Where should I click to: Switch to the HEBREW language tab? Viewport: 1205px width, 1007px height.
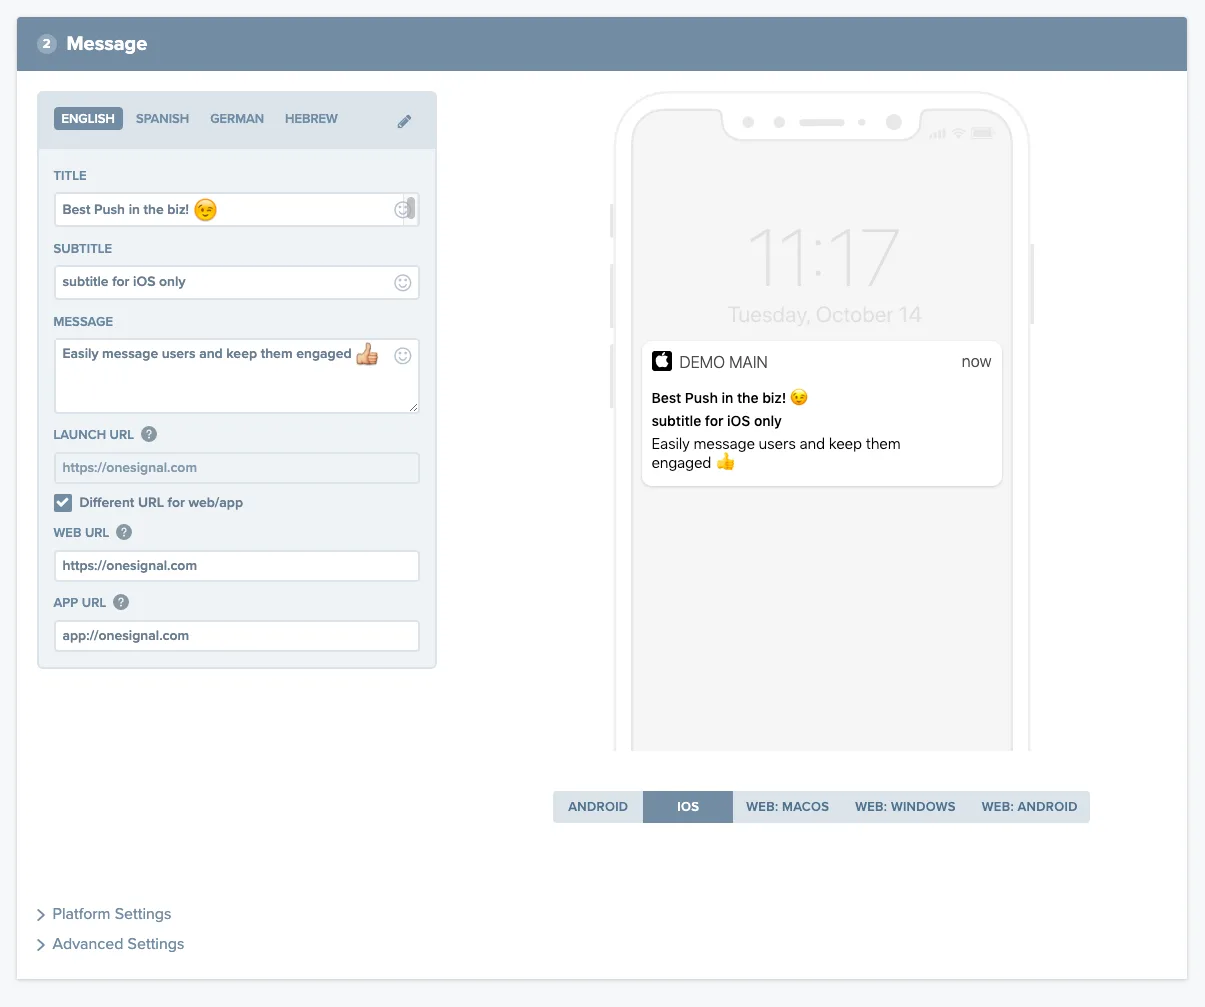click(311, 118)
